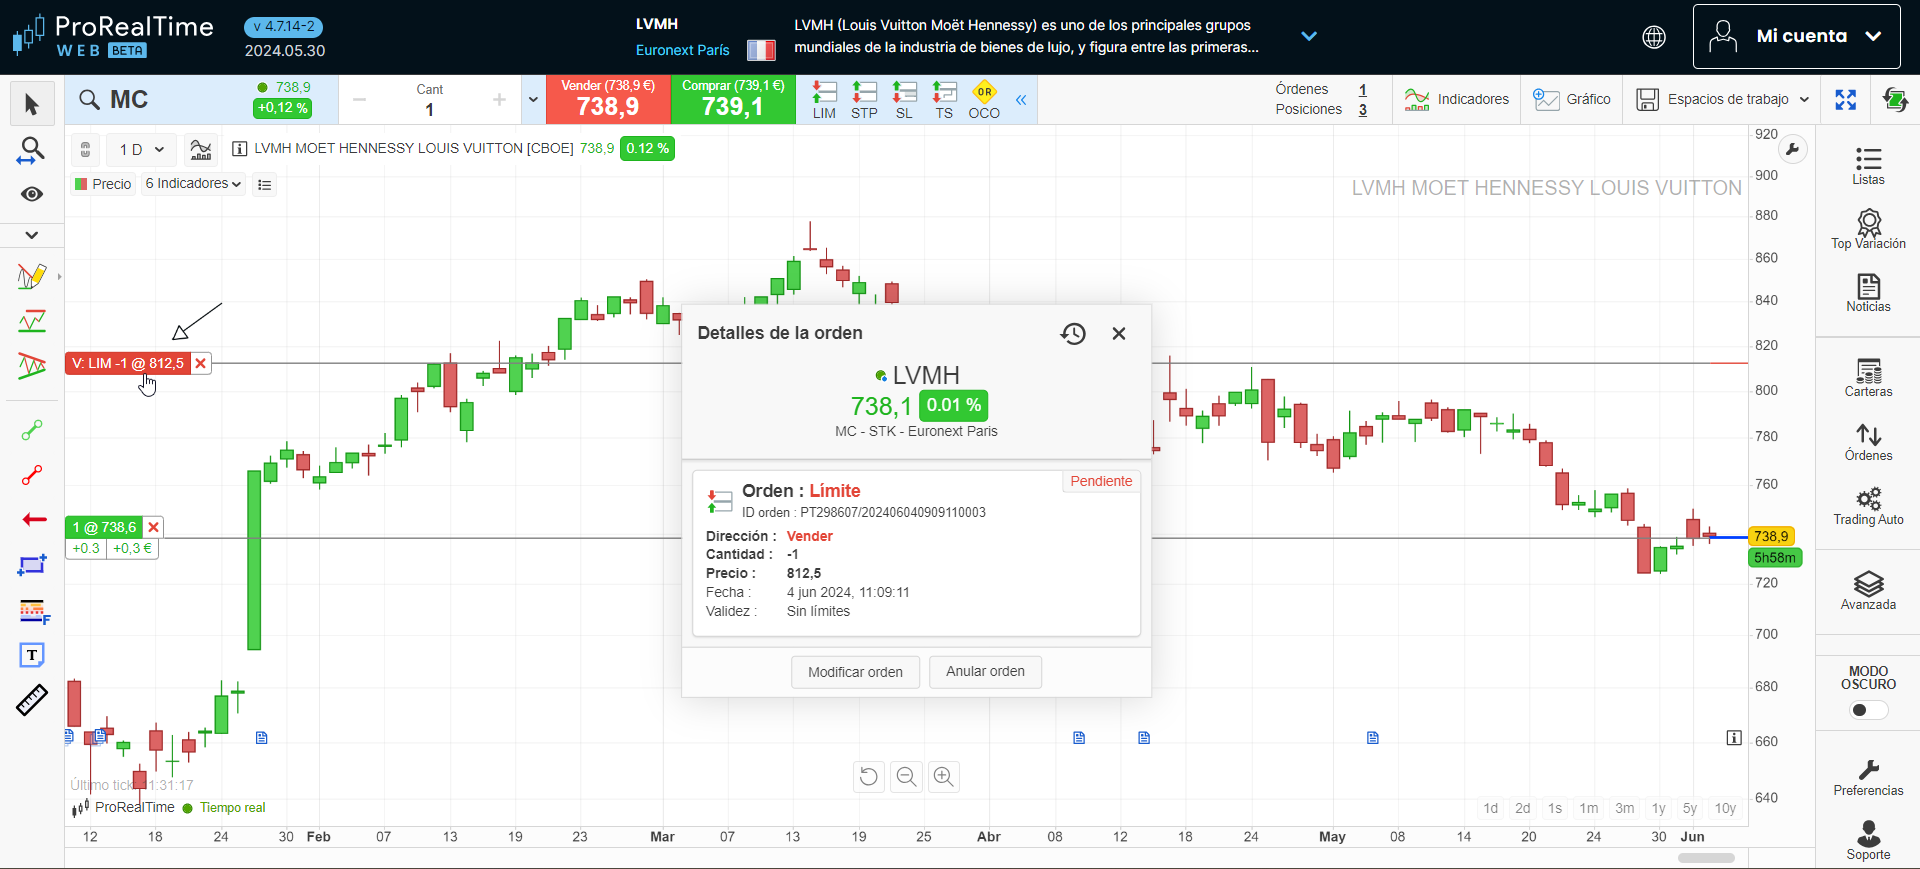Screen dimensions: 1920x869
Task: Select the 1m range button
Action: pyautogui.click(x=1588, y=808)
